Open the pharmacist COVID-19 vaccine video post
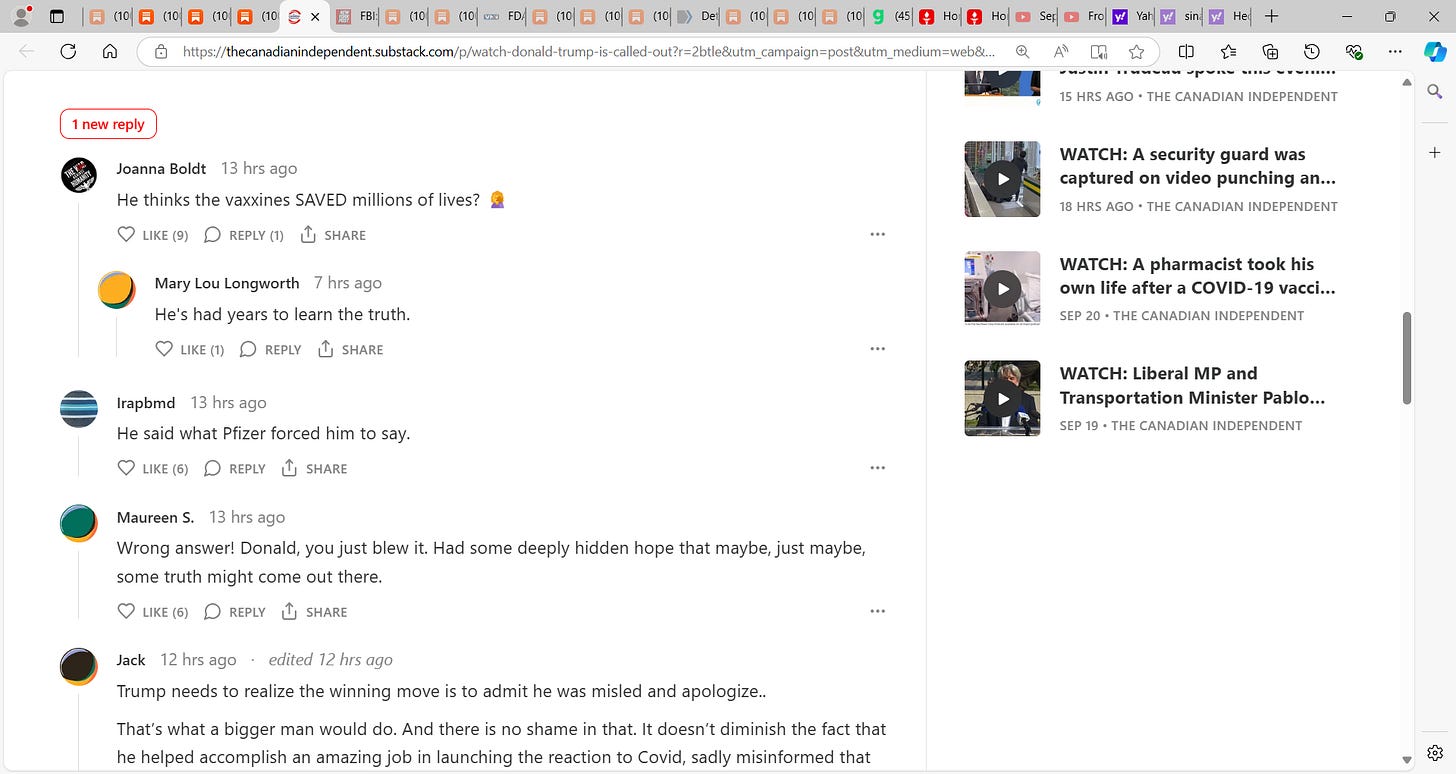The image size is (1456, 774). click(1197, 276)
